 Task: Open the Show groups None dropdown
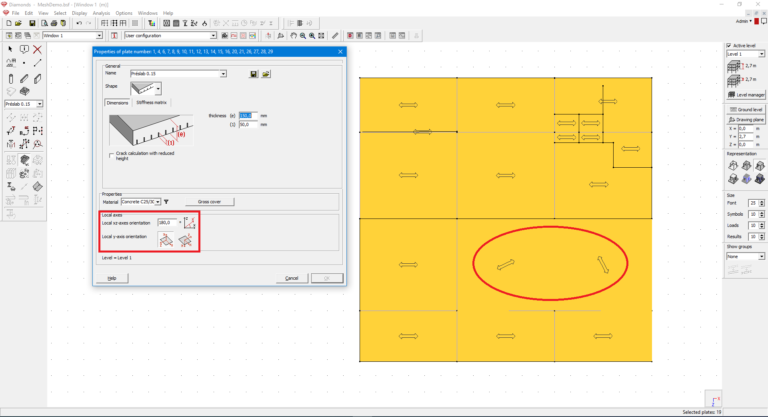[x=761, y=257]
